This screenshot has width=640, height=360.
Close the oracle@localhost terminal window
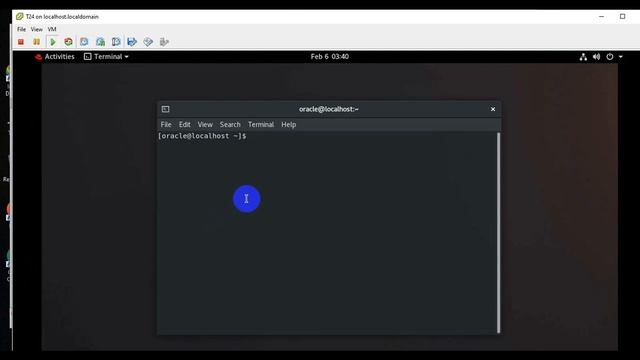tap(493, 109)
